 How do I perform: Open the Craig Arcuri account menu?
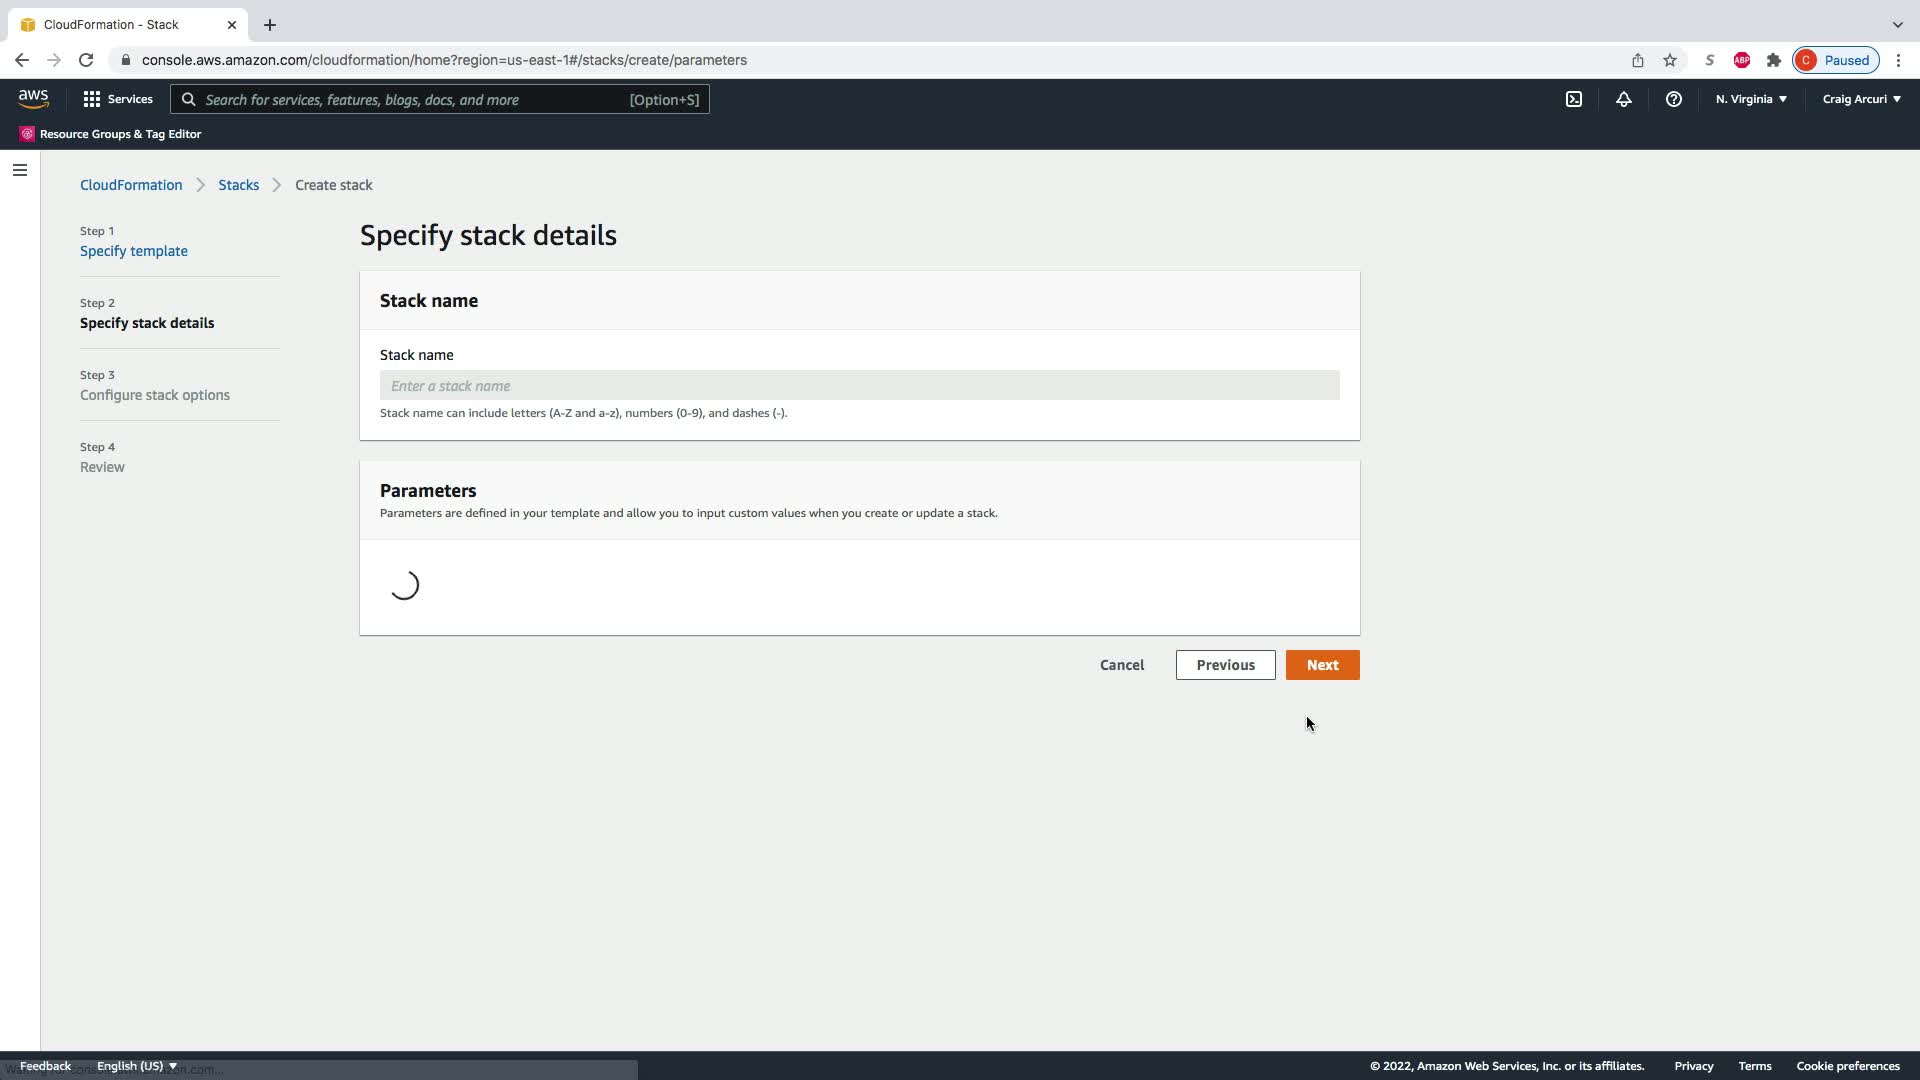[1861, 99]
